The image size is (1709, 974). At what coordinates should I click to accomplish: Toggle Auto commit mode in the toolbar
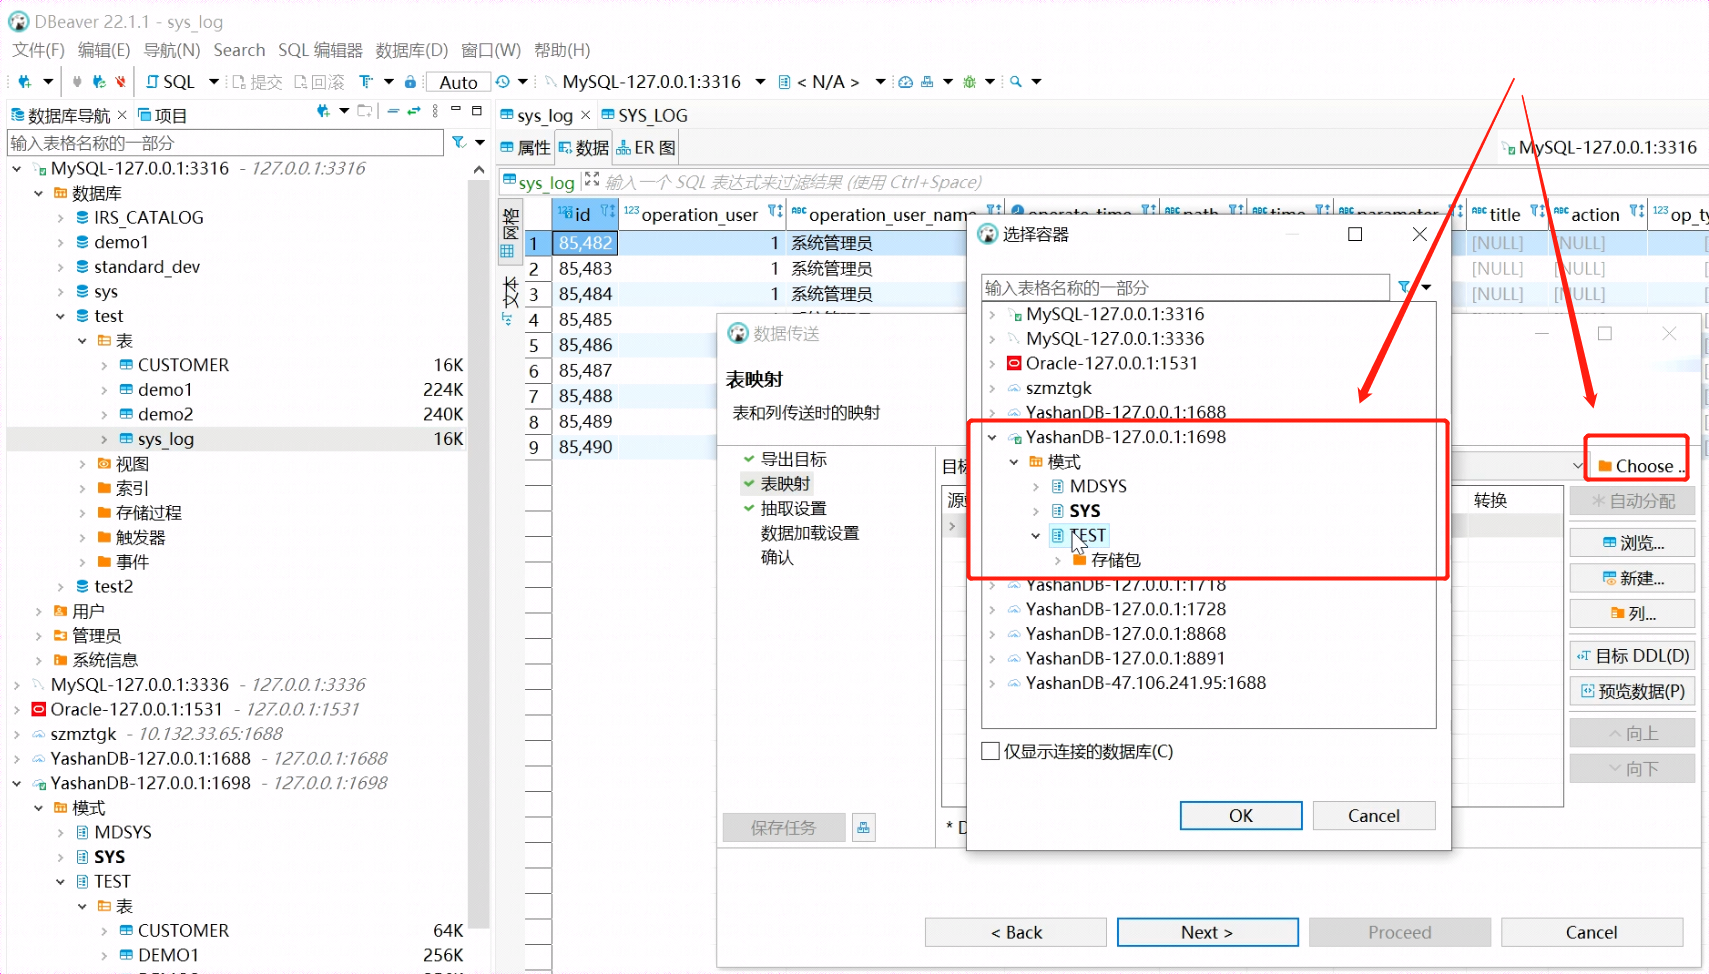(x=457, y=82)
